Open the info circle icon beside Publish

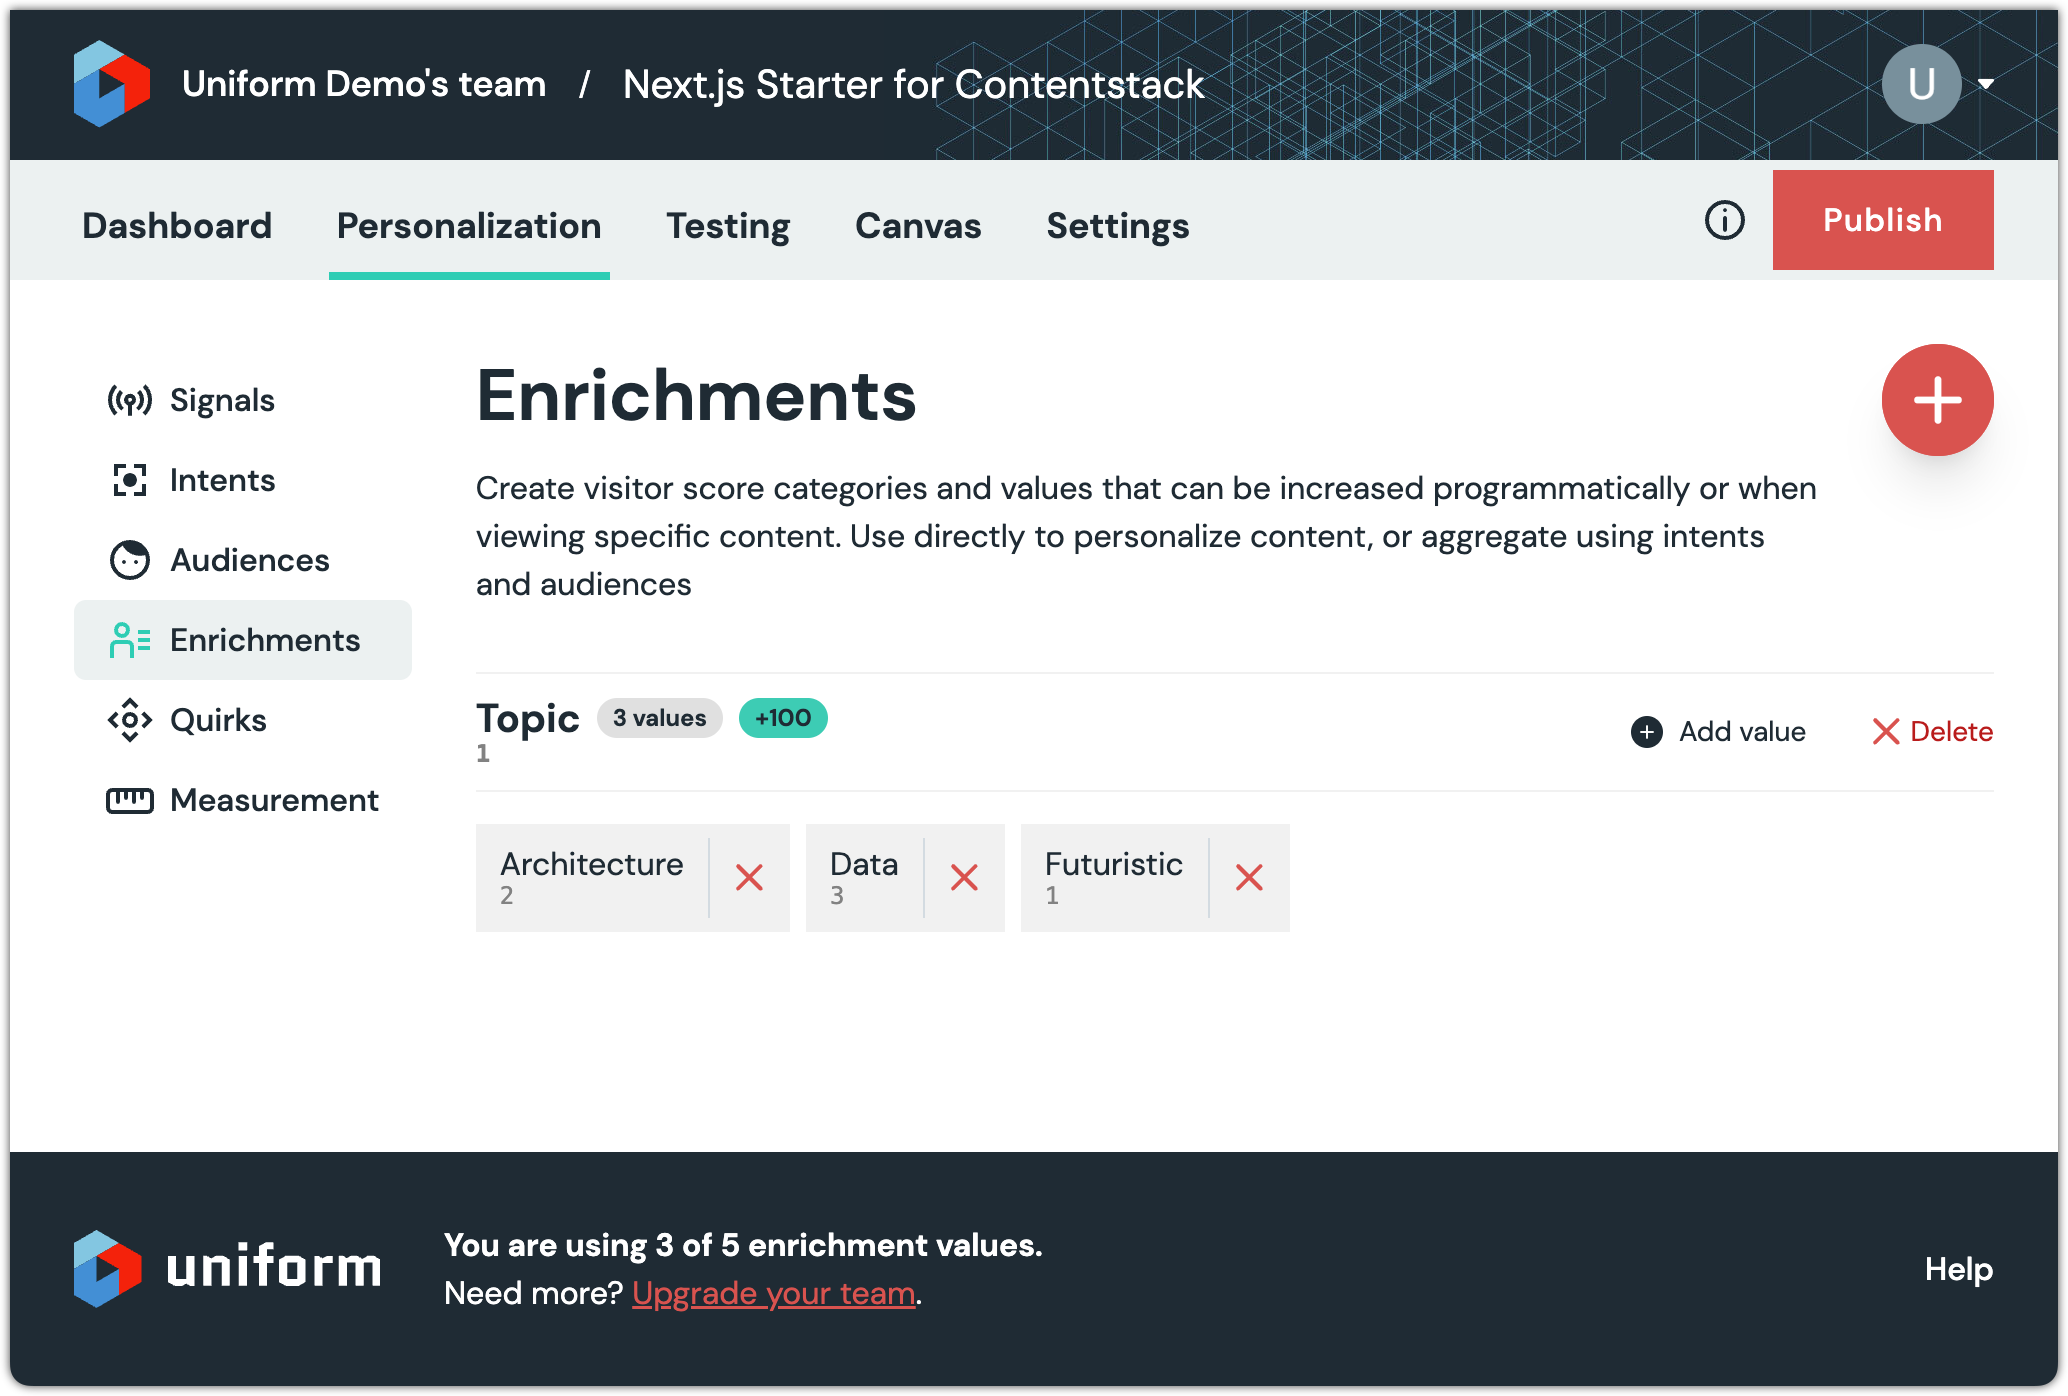click(1724, 220)
